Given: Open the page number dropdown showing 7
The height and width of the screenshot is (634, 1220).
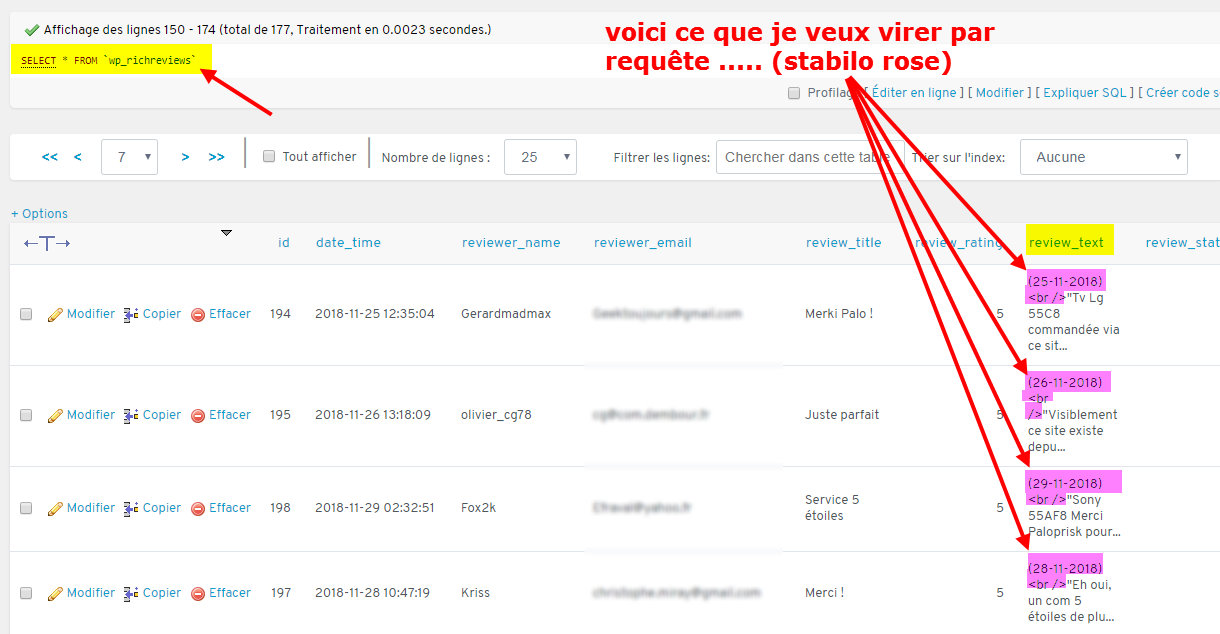Looking at the screenshot, I should pos(129,157).
